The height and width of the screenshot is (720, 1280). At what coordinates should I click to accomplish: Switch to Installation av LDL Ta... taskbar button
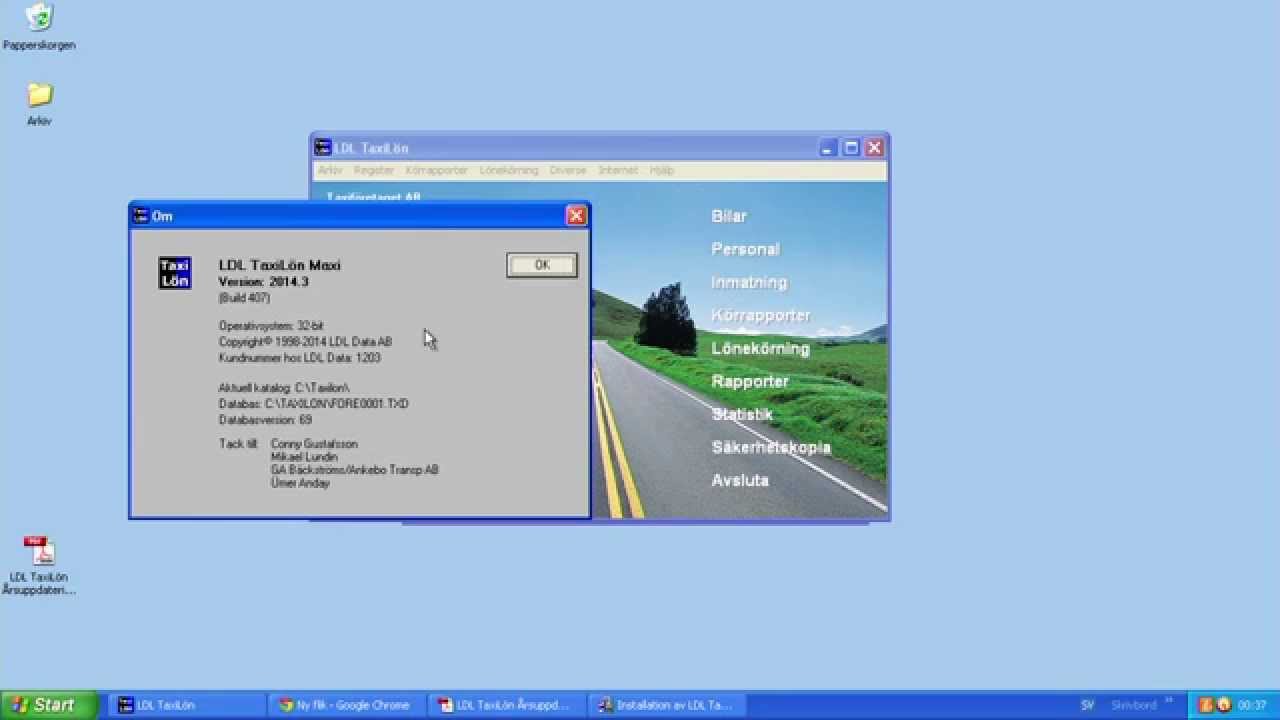668,705
